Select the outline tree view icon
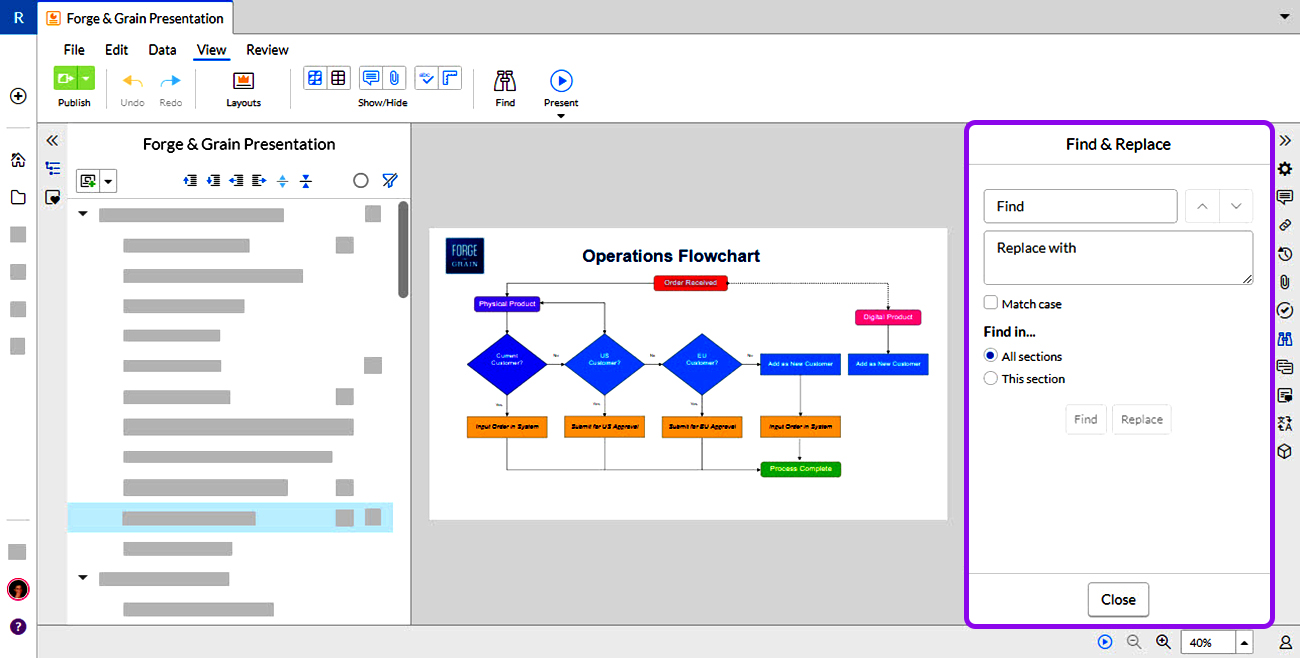Screen dimensions: 1300x658 coord(53,169)
